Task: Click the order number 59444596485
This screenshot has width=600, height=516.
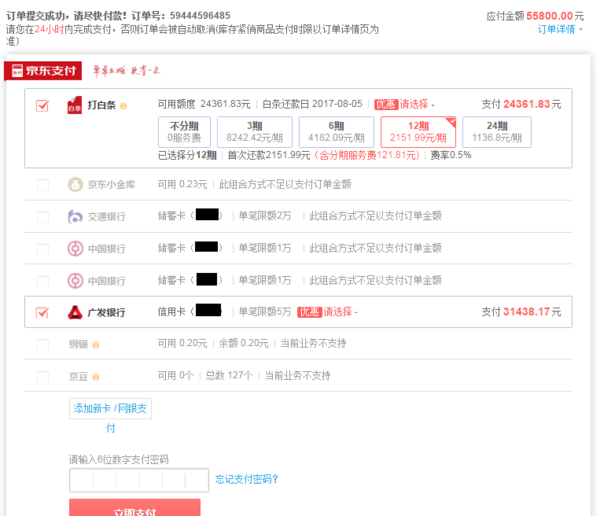Action: click(x=200, y=16)
